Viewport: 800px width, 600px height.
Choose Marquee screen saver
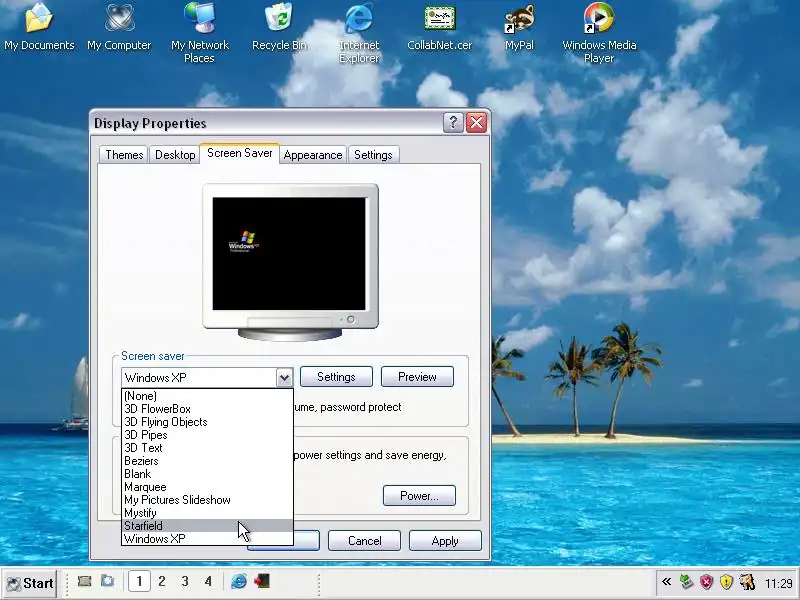[x=207, y=487]
